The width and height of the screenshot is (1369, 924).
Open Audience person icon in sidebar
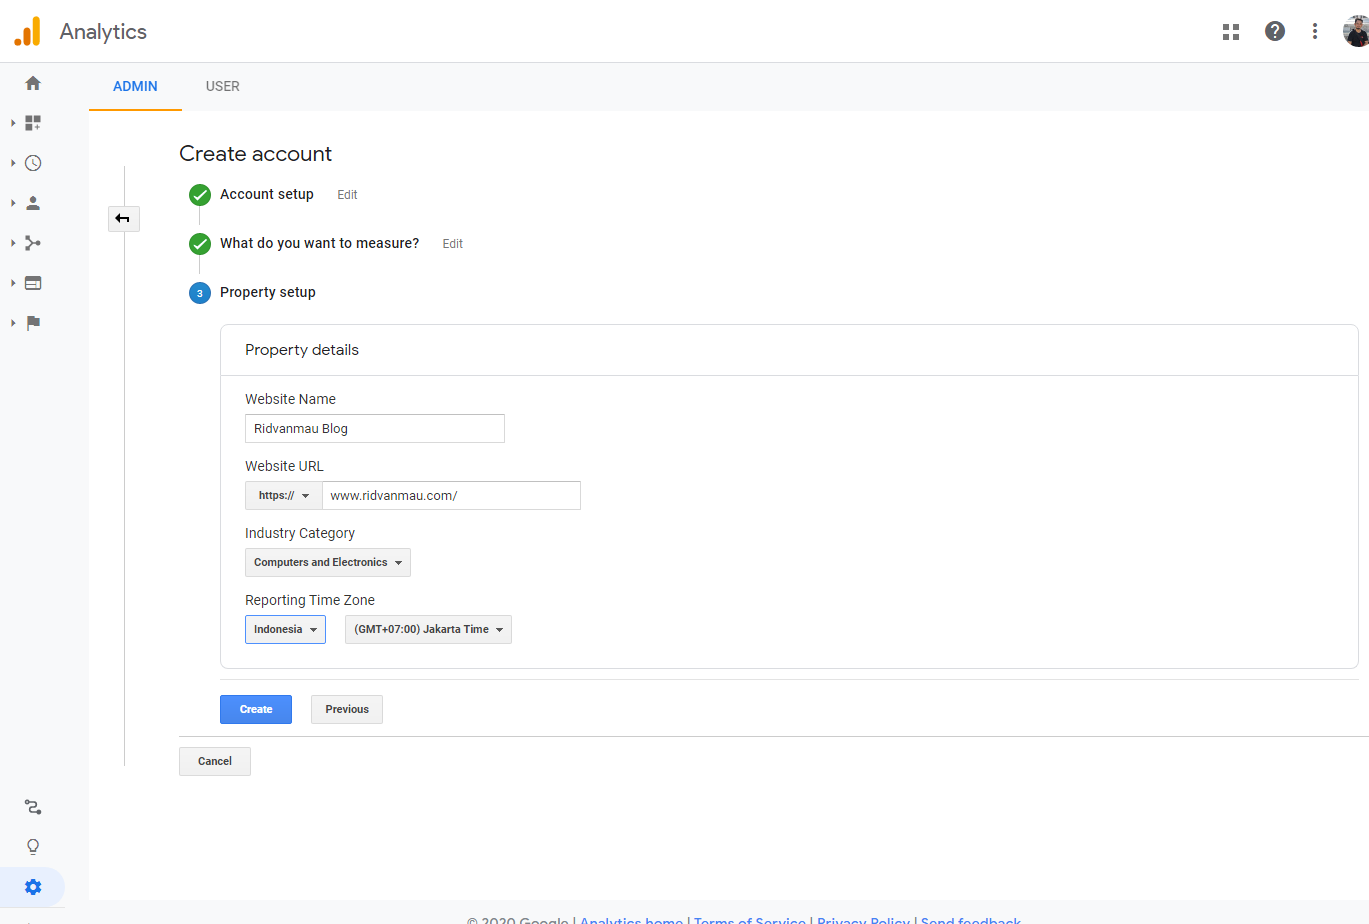point(33,203)
